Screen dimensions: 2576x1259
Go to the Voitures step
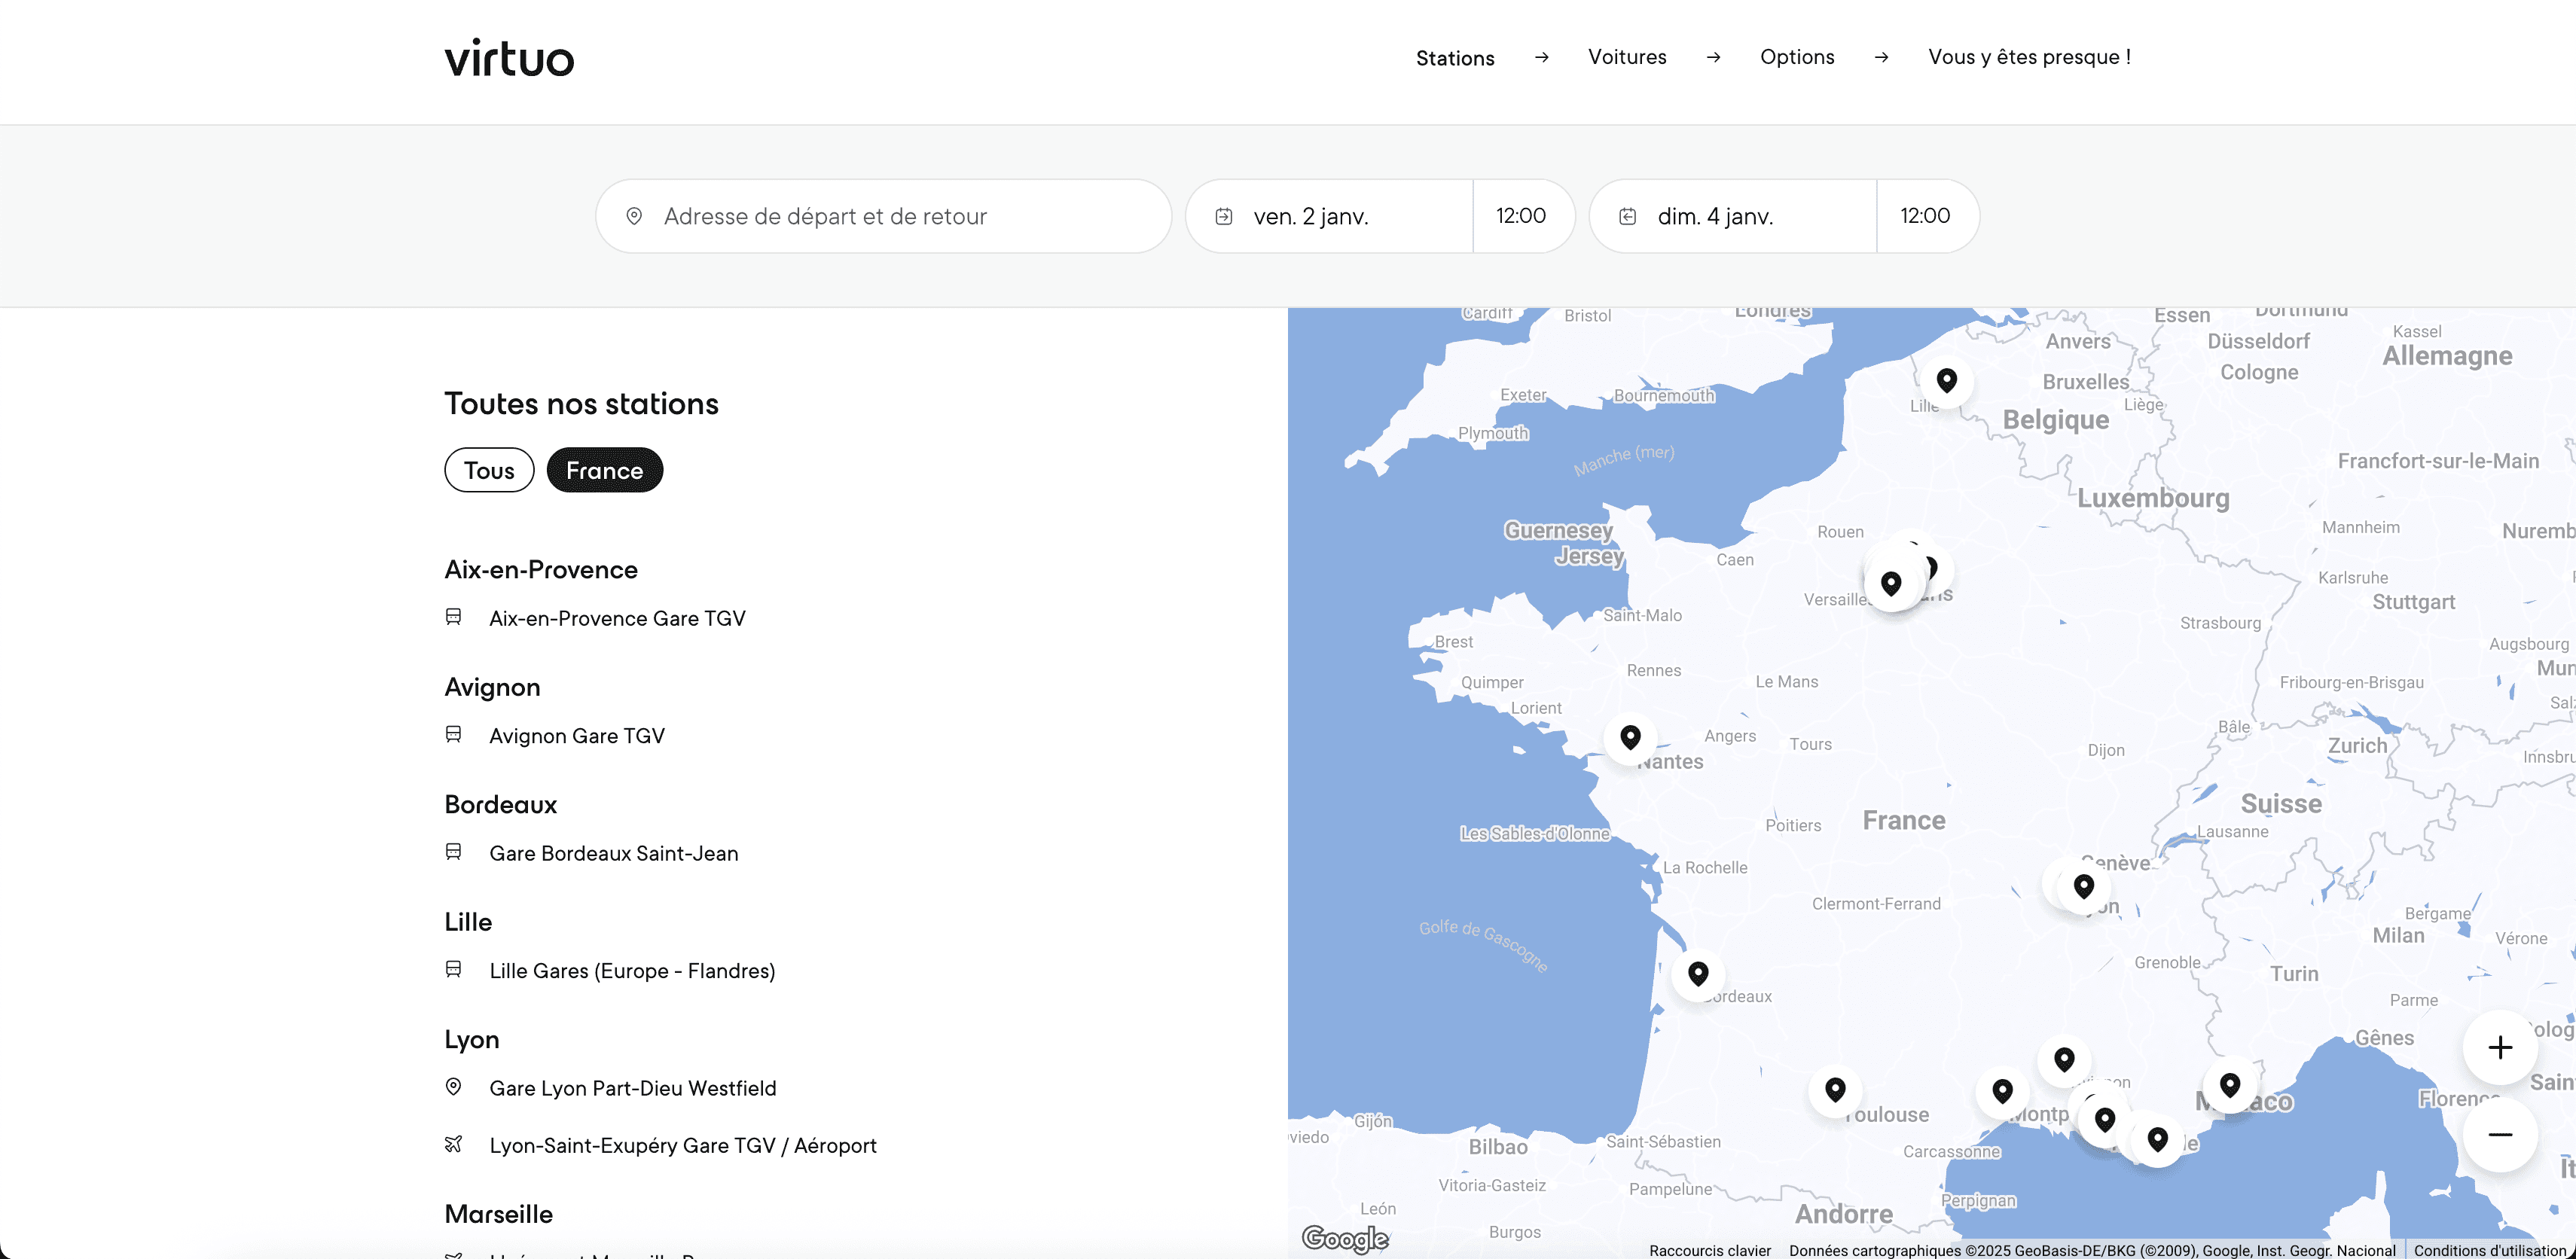(x=1627, y=57)
